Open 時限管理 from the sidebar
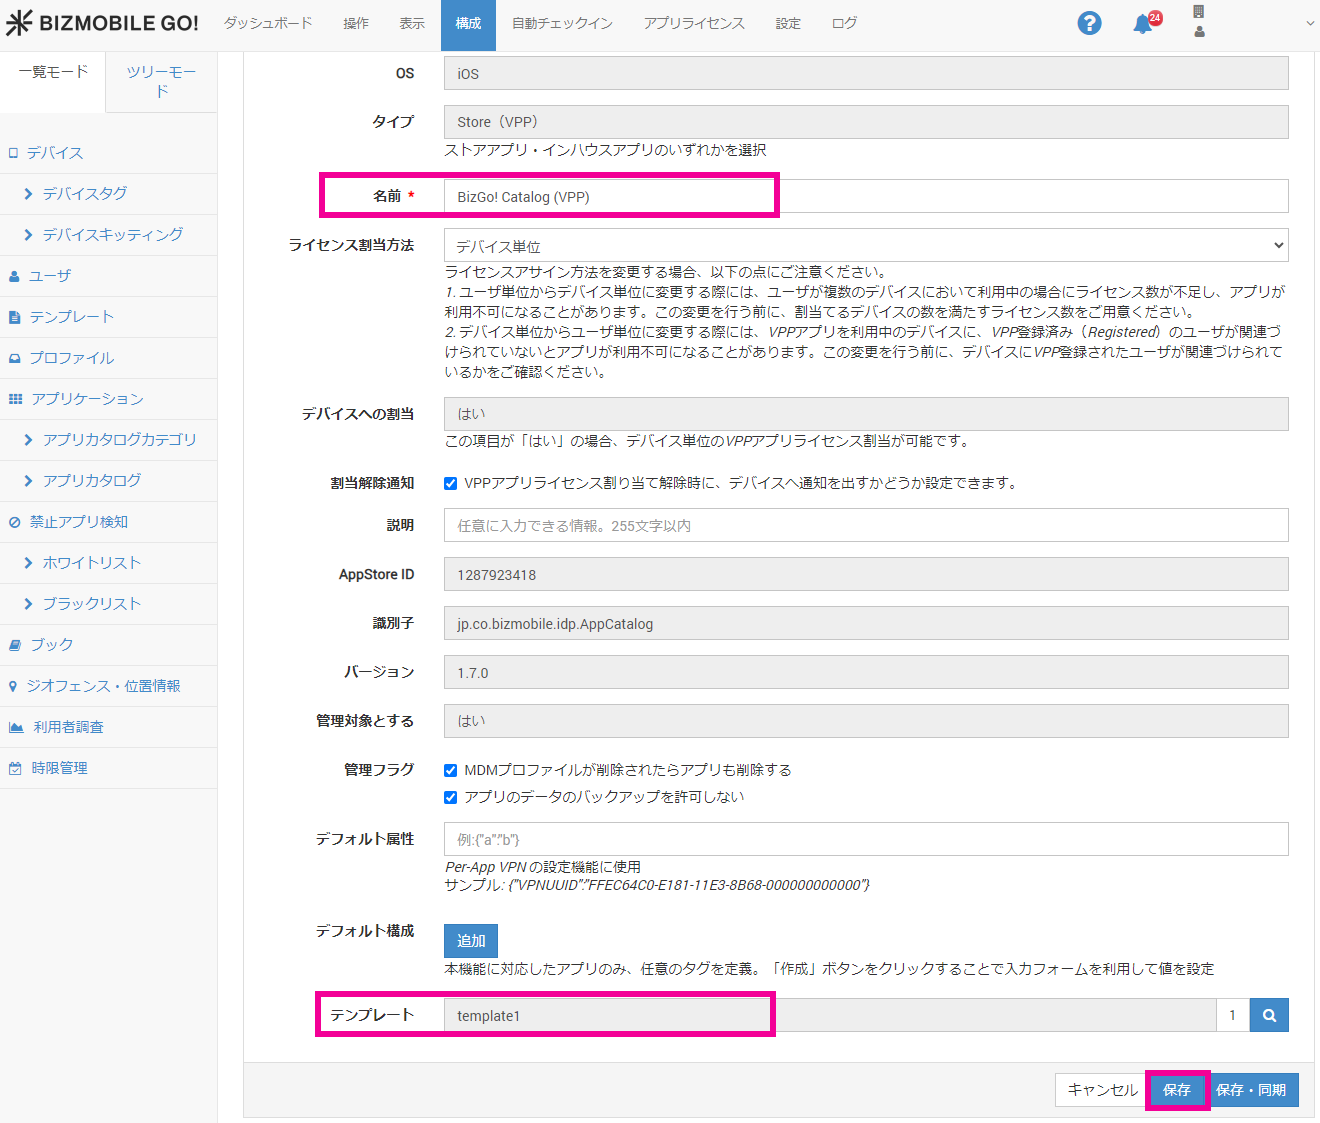1320x1123 pixels. click(59, 768)
